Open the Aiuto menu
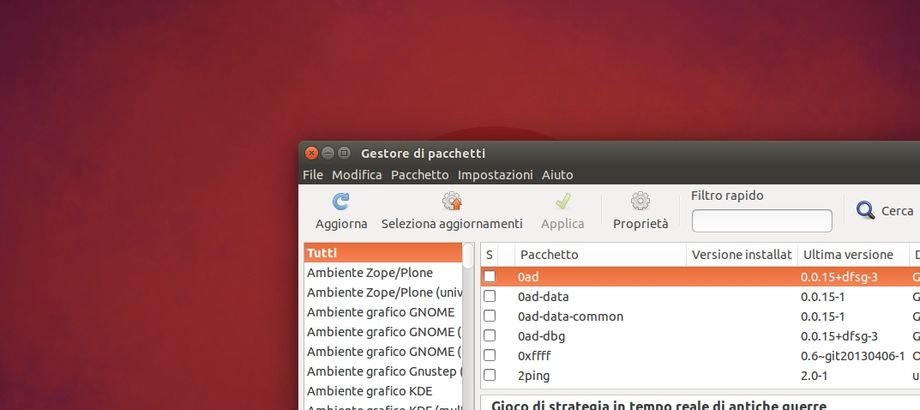Image resolution: width=920 pixels, height=410 pixels. pyautogui.click(x=557, y=175)
